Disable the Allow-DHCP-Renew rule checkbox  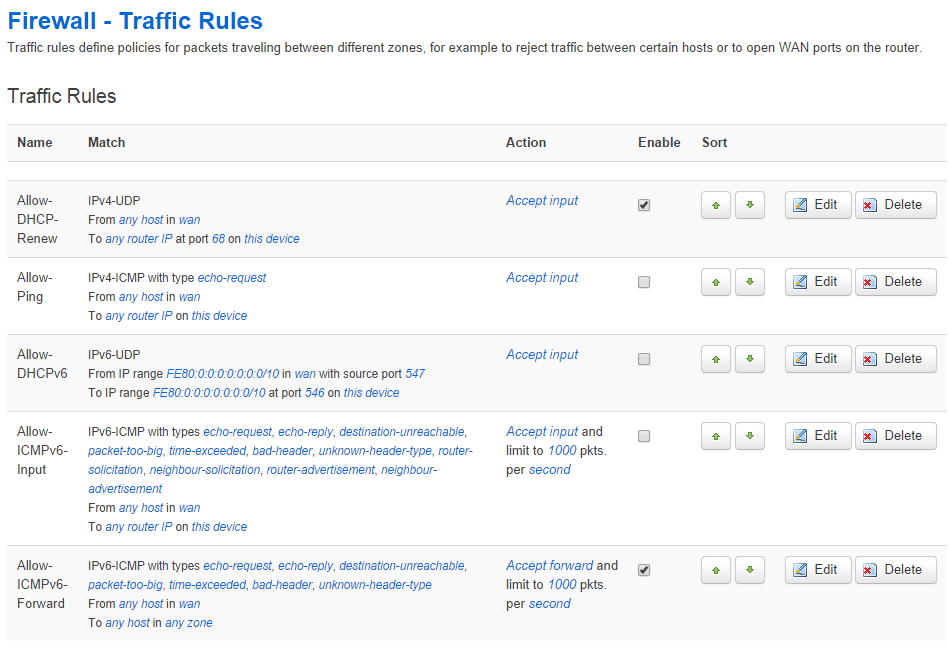[644, 205]
